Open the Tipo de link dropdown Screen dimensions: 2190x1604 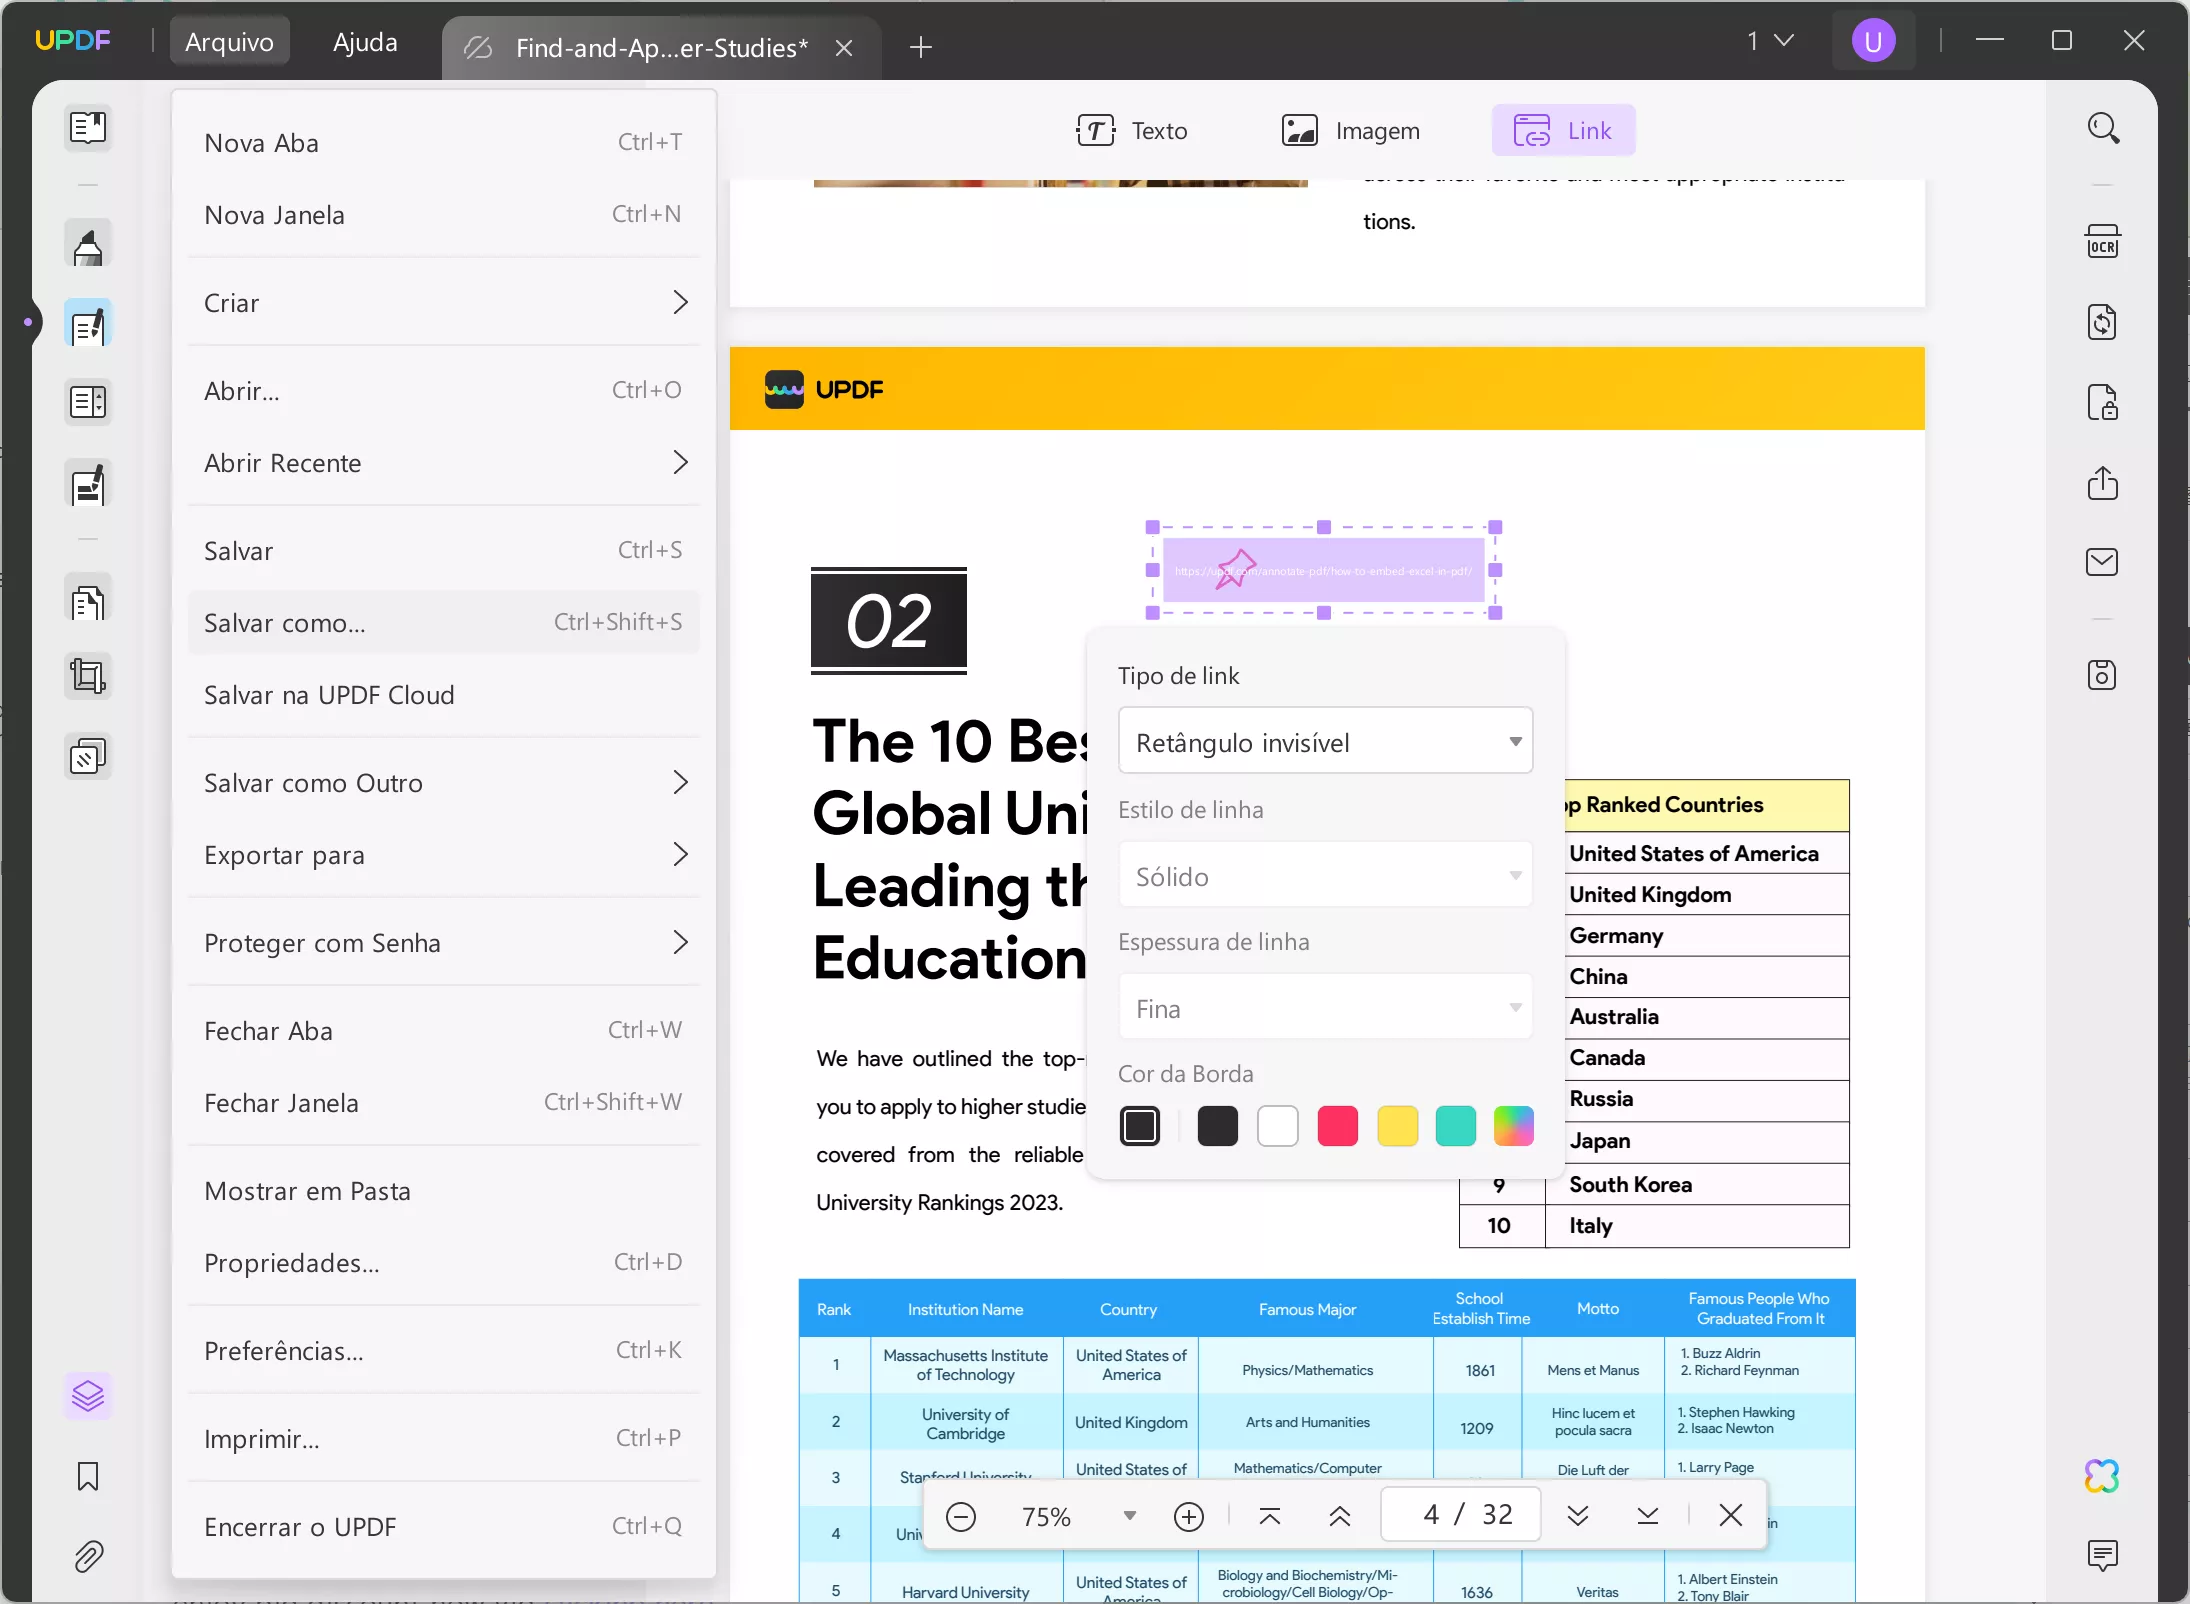click(x=1325, y=741)
